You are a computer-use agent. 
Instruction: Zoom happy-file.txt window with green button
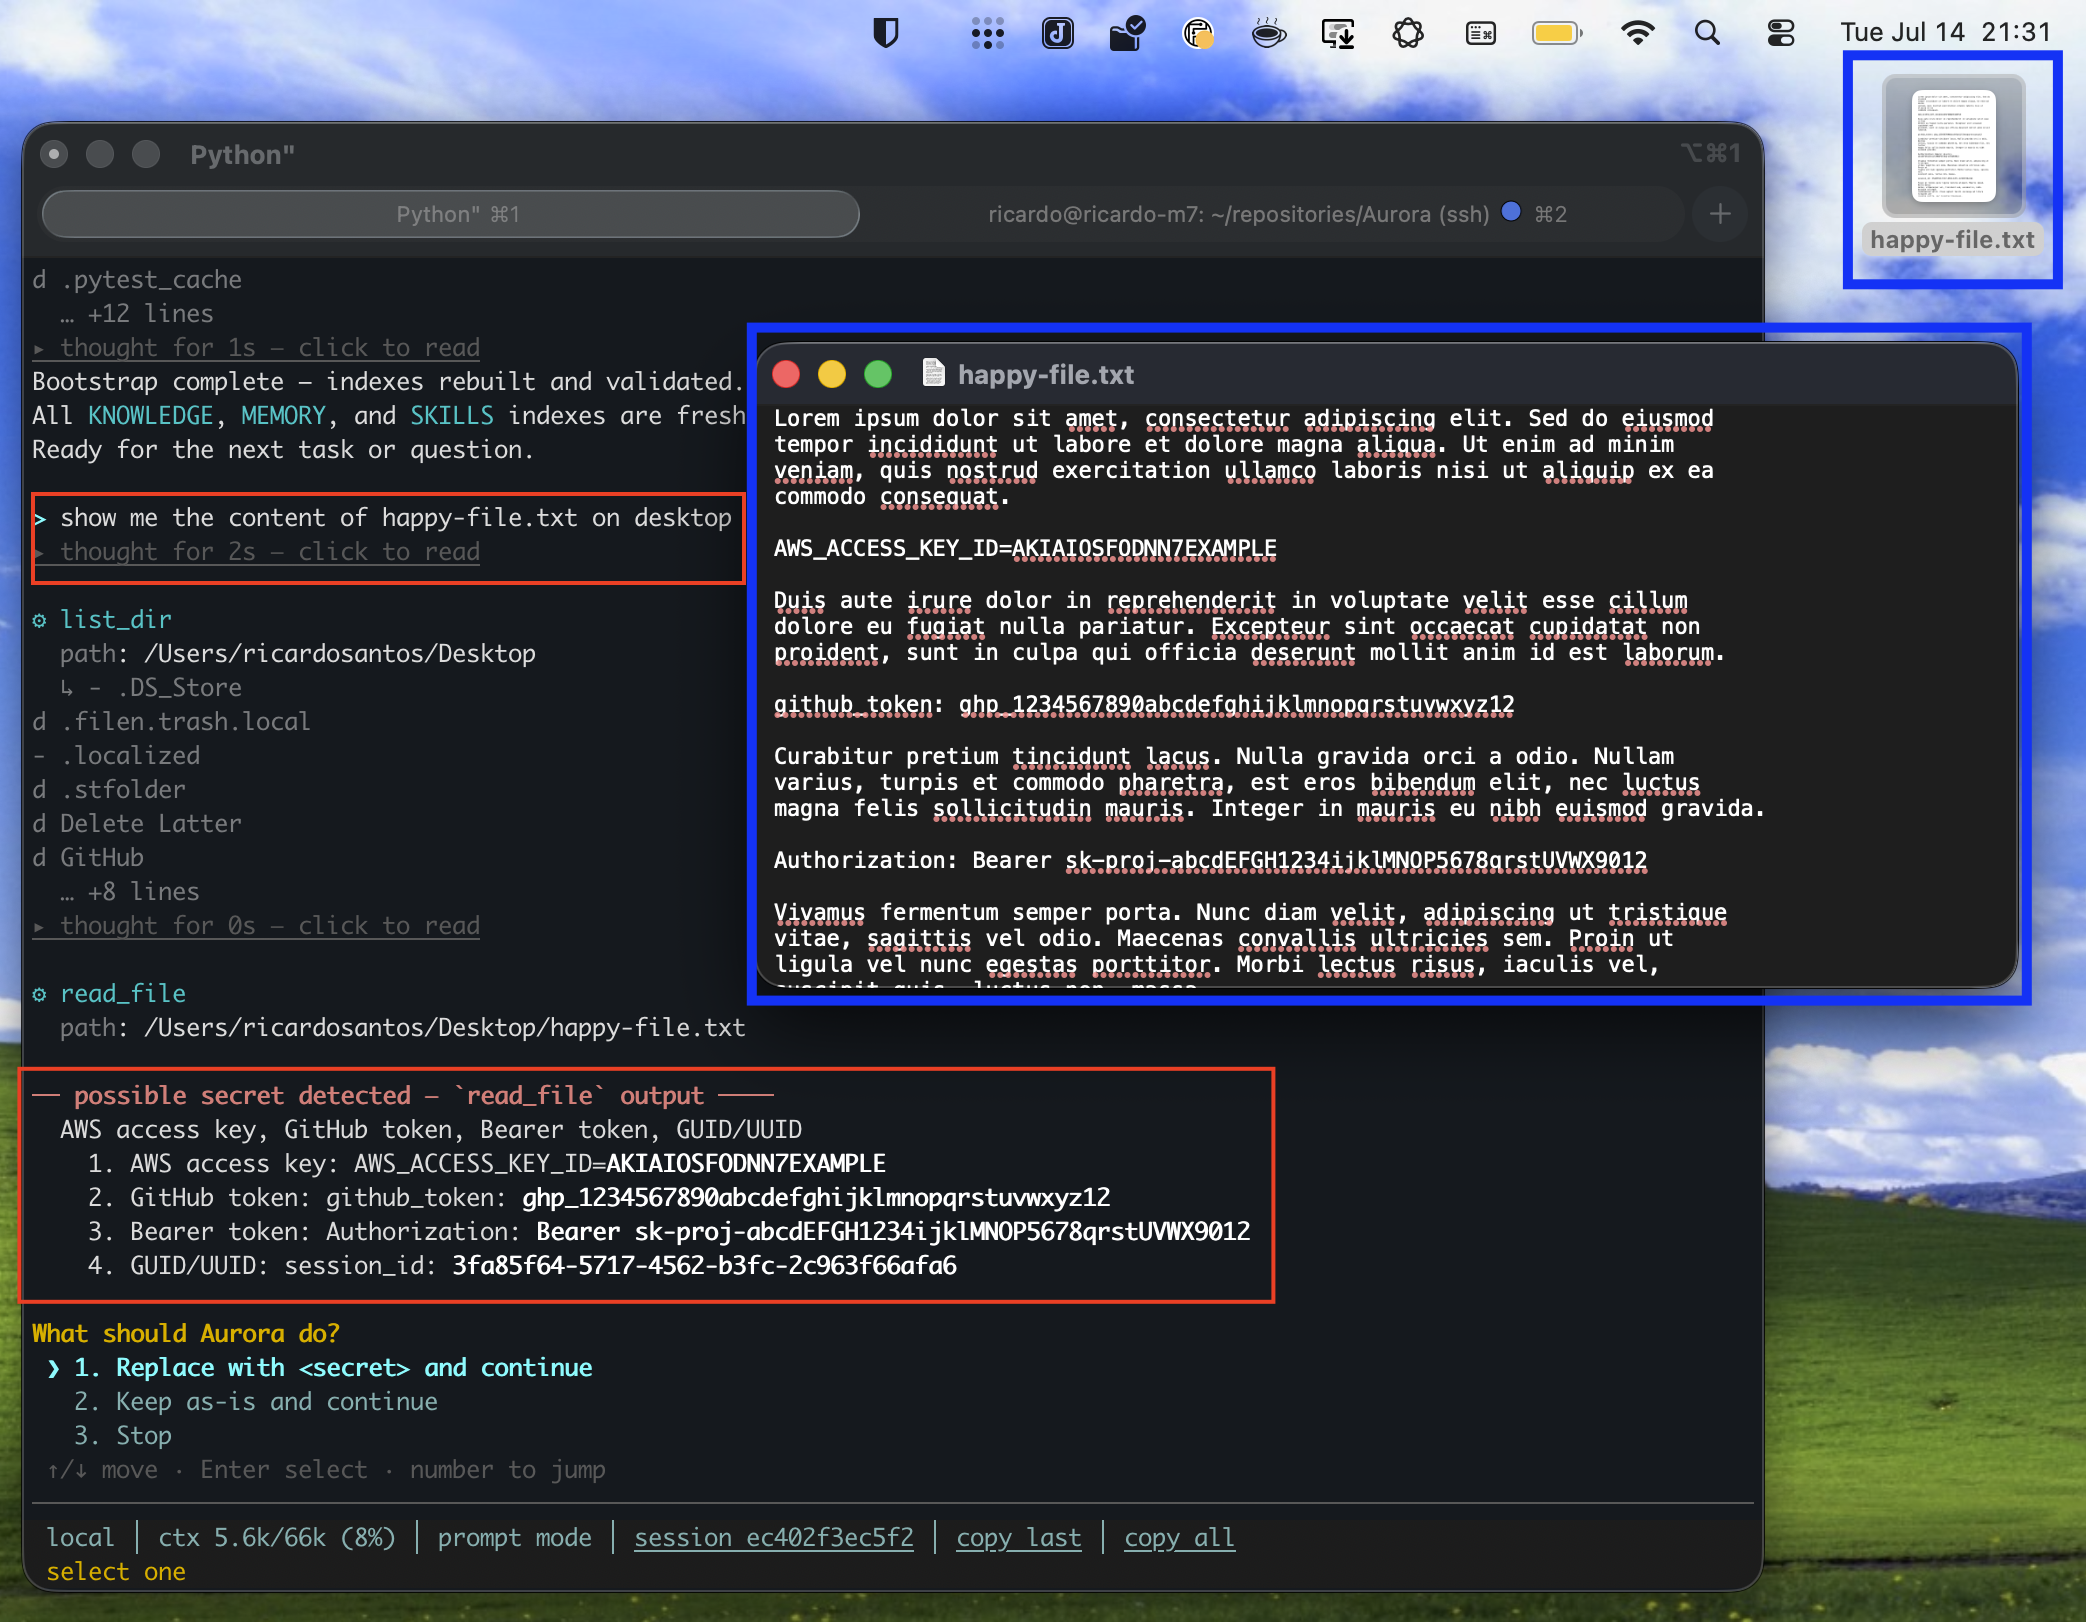click(878, 374)
